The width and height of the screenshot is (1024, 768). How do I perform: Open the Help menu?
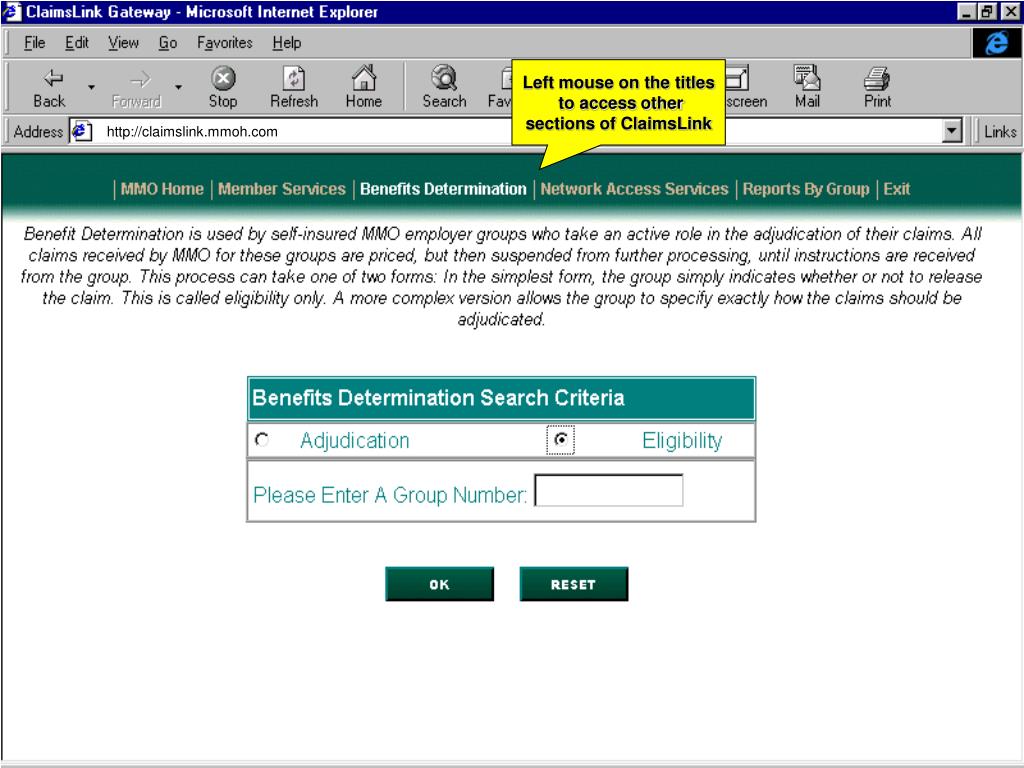click(x=287, y=43)
